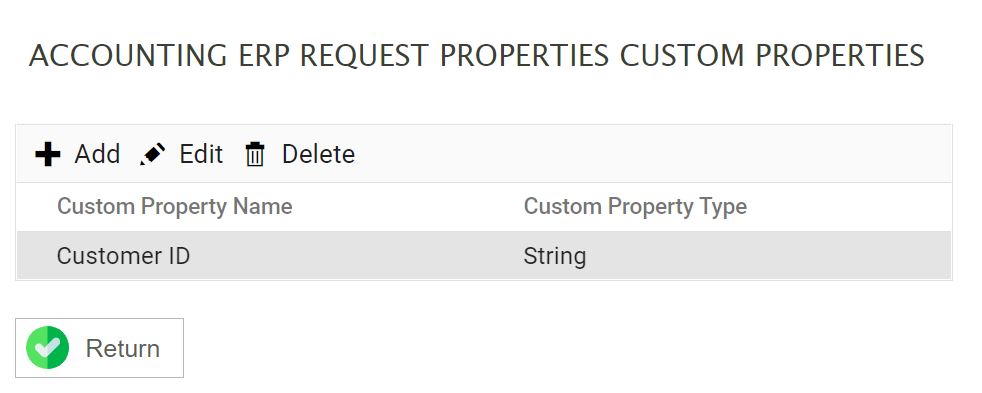Click the trash can delete icon
This screenshot has width=982, height=393.
[x=255, y=154]
